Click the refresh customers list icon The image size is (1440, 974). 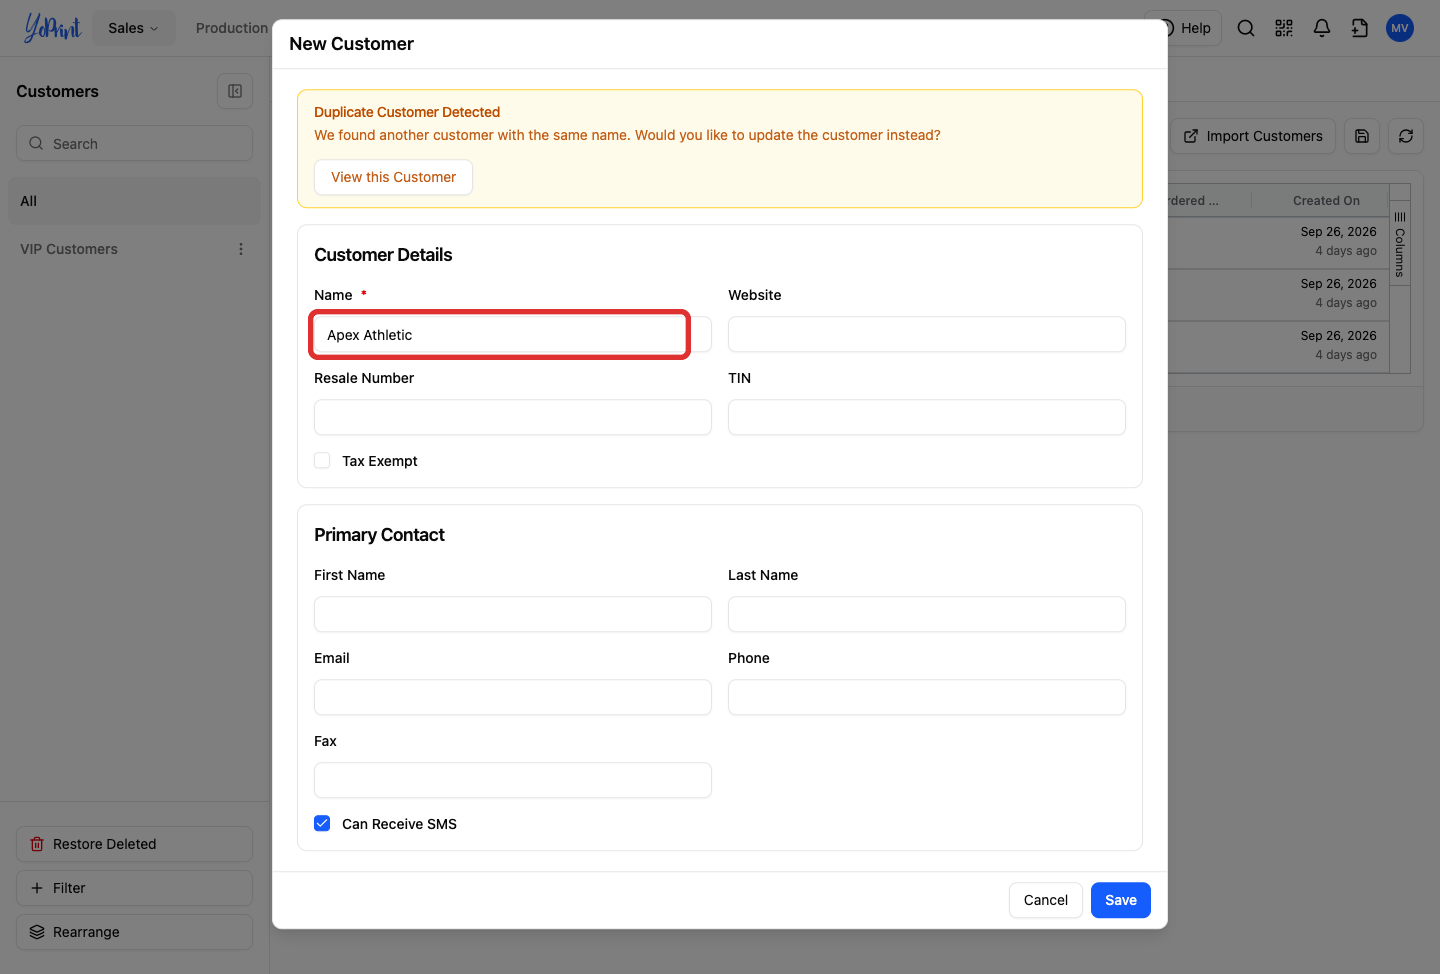pos(1406,136)
